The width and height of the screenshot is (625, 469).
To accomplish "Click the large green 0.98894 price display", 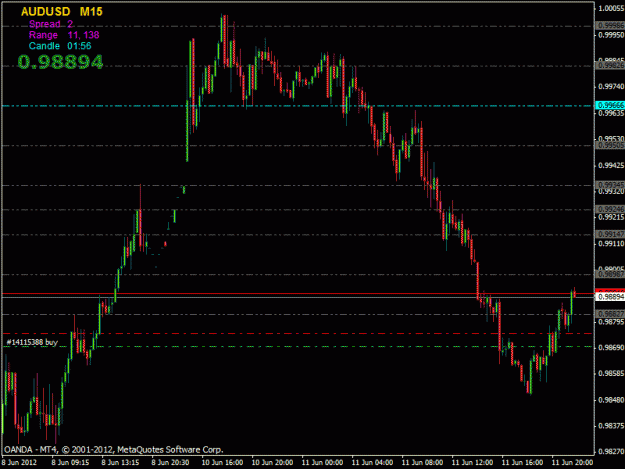I will (x=60, y=62).
